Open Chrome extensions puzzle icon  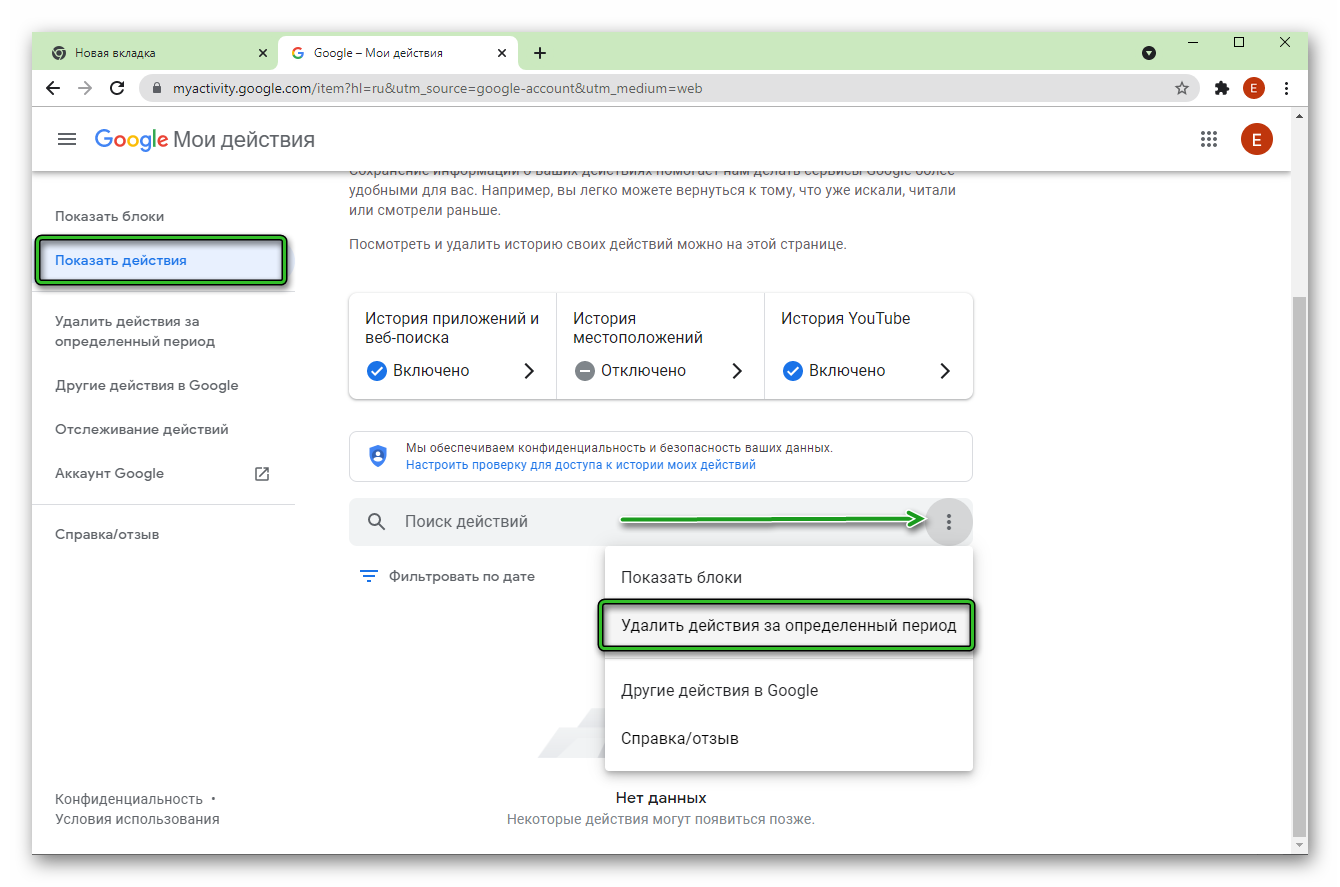[x=1221, y=88]
